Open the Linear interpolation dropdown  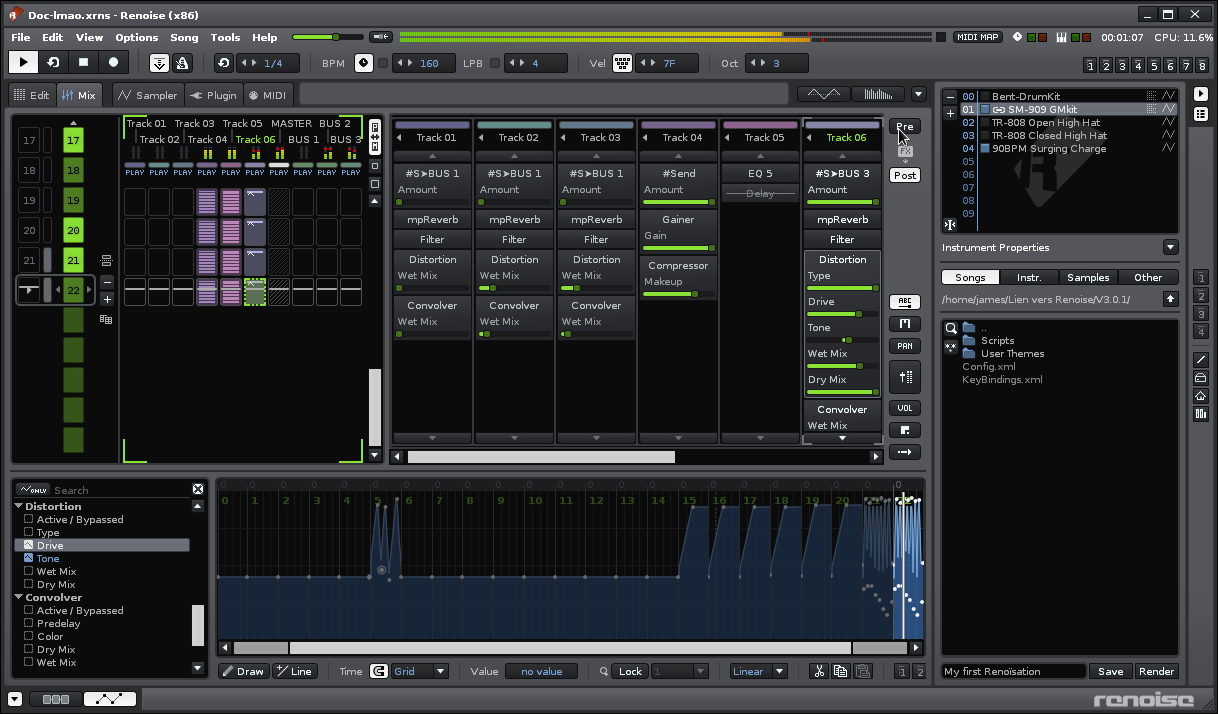pos(758,672)
